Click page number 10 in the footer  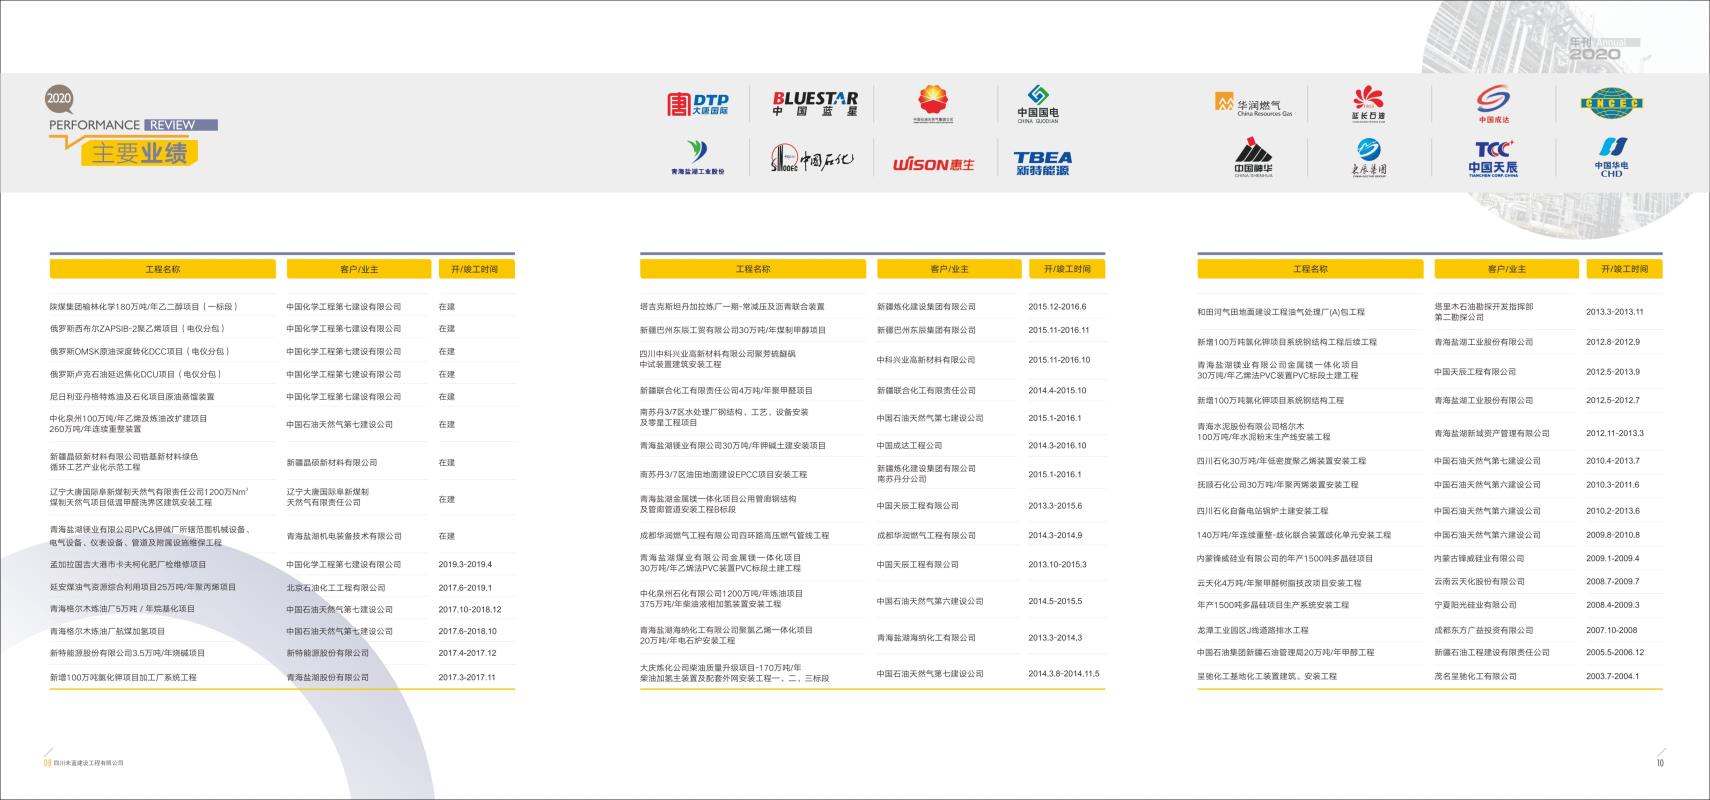[x=1659, y=763]
